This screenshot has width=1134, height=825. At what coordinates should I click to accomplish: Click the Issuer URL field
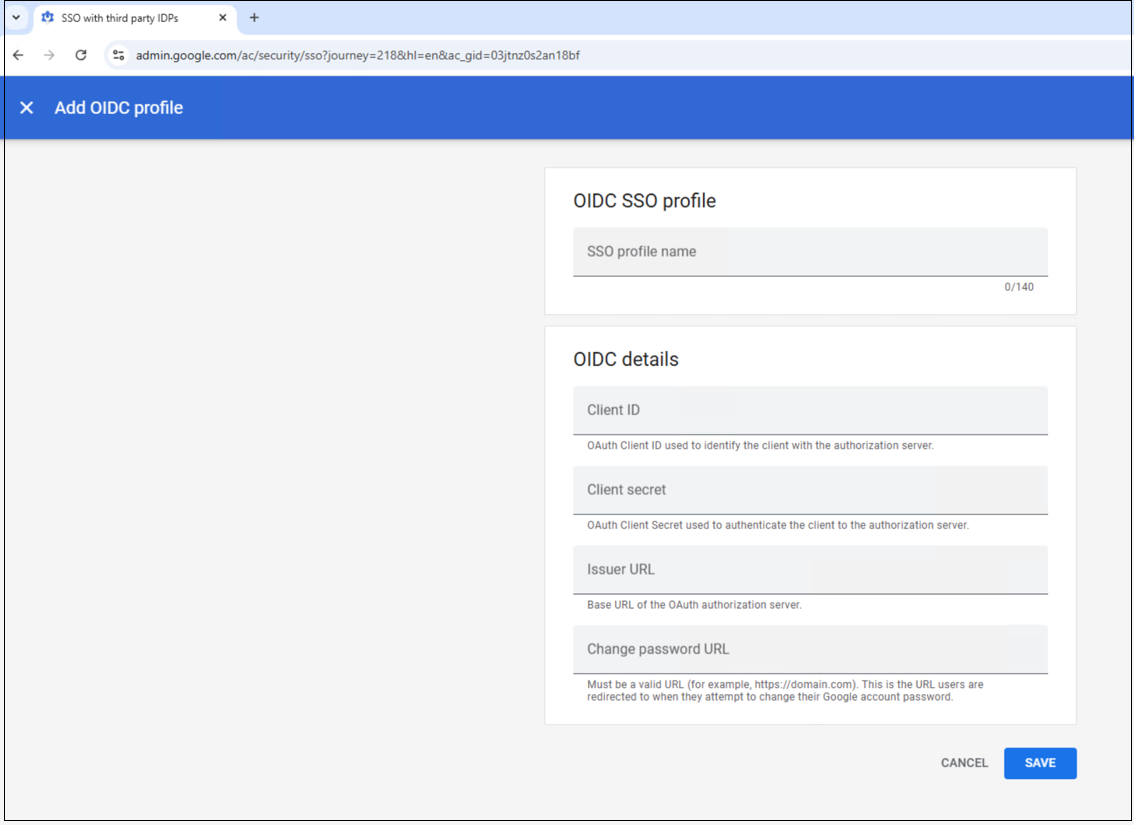[810, 570]
